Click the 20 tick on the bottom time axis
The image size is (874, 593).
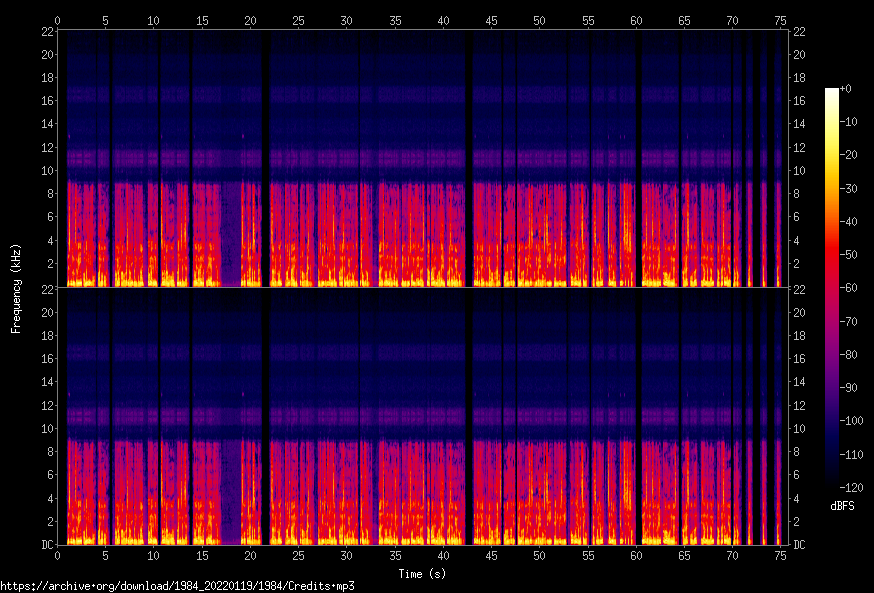tap(251, 555)
